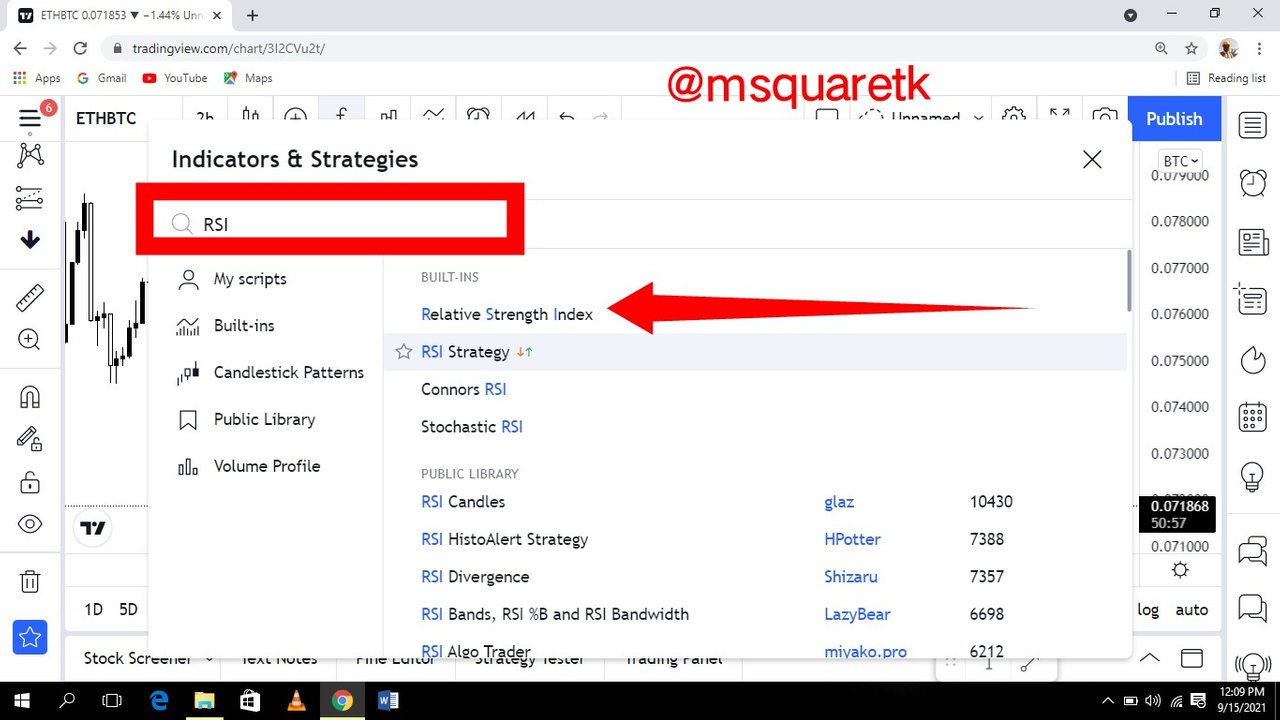The height and width of the screenshot is (720, 1280).
Task: Add RSI Divergence script
Action: [475, 577]
